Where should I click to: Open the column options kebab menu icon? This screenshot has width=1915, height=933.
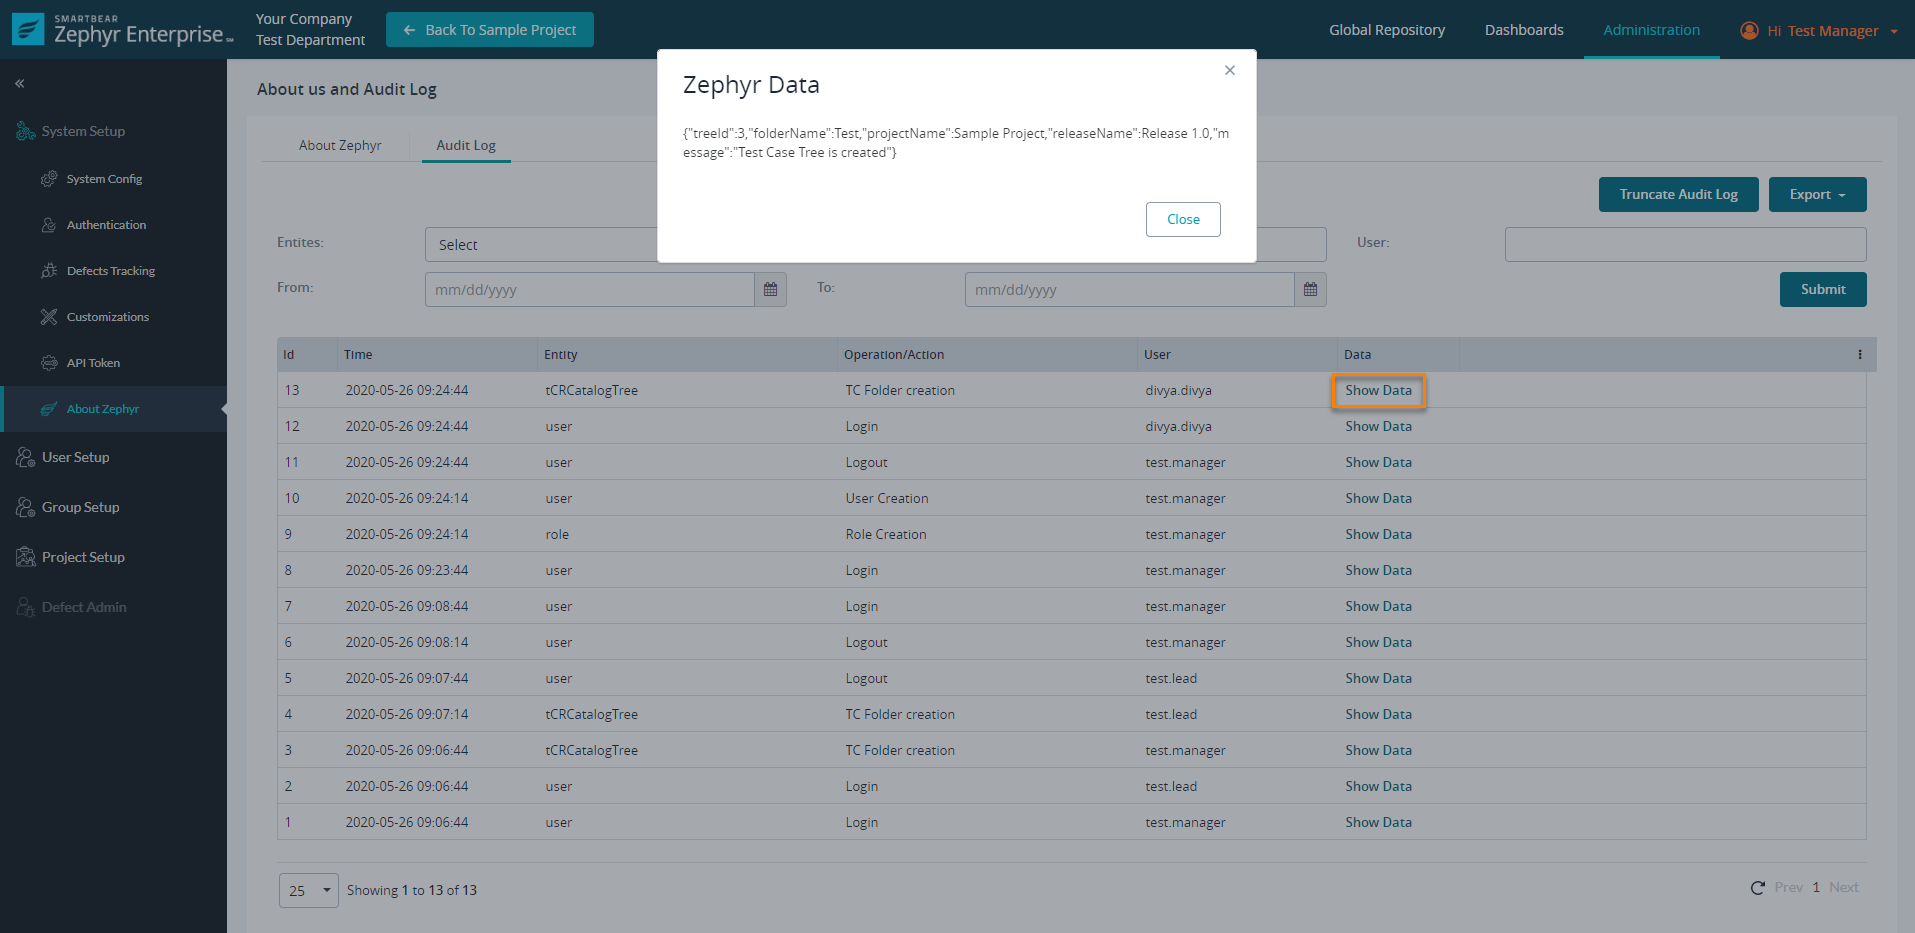(x=1859, y=355)
